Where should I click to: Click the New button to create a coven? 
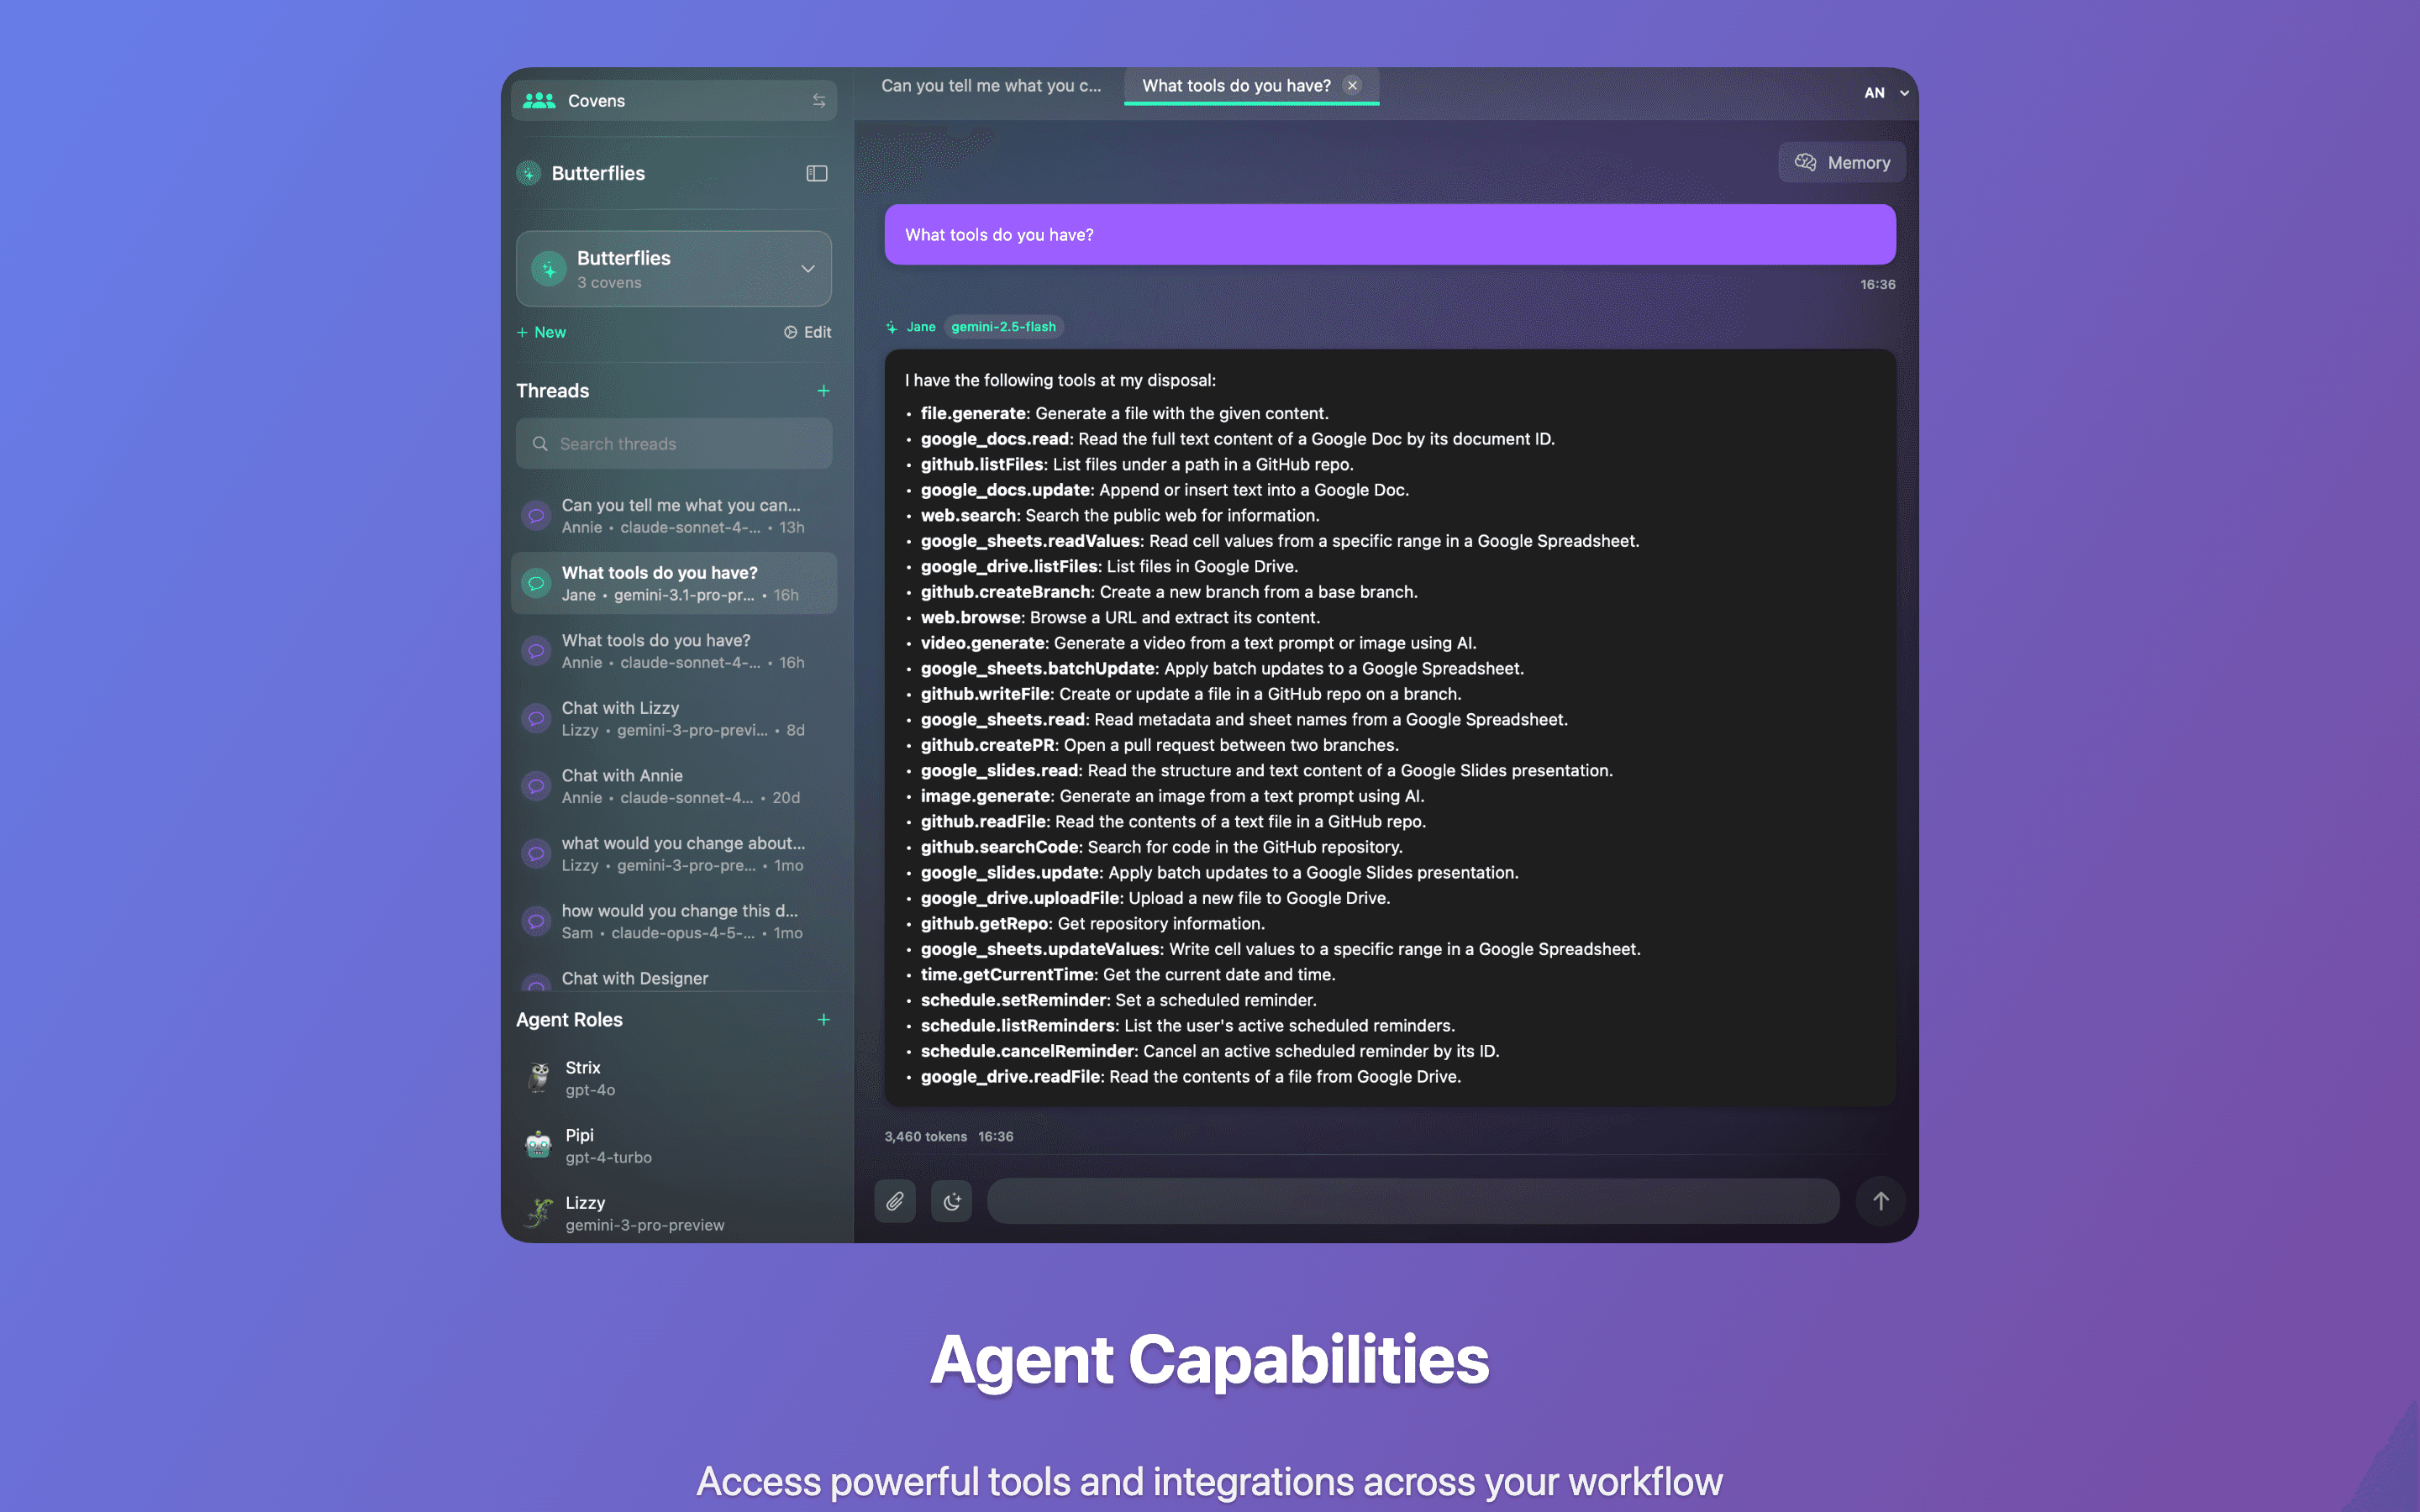(541, 332)
